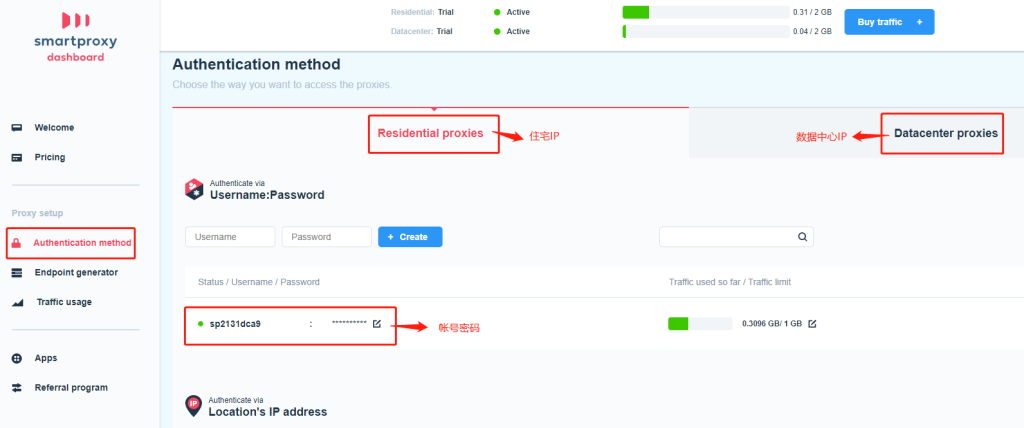This screenshot has height=428, width=1024.
Task: Go to Authentication method
Action: click(x=82, y=243)
